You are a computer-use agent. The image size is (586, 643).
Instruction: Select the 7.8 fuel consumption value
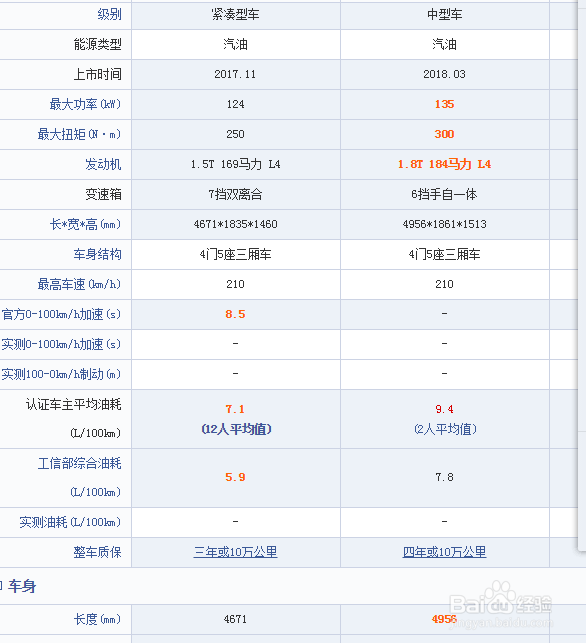[x=445, y=477]
